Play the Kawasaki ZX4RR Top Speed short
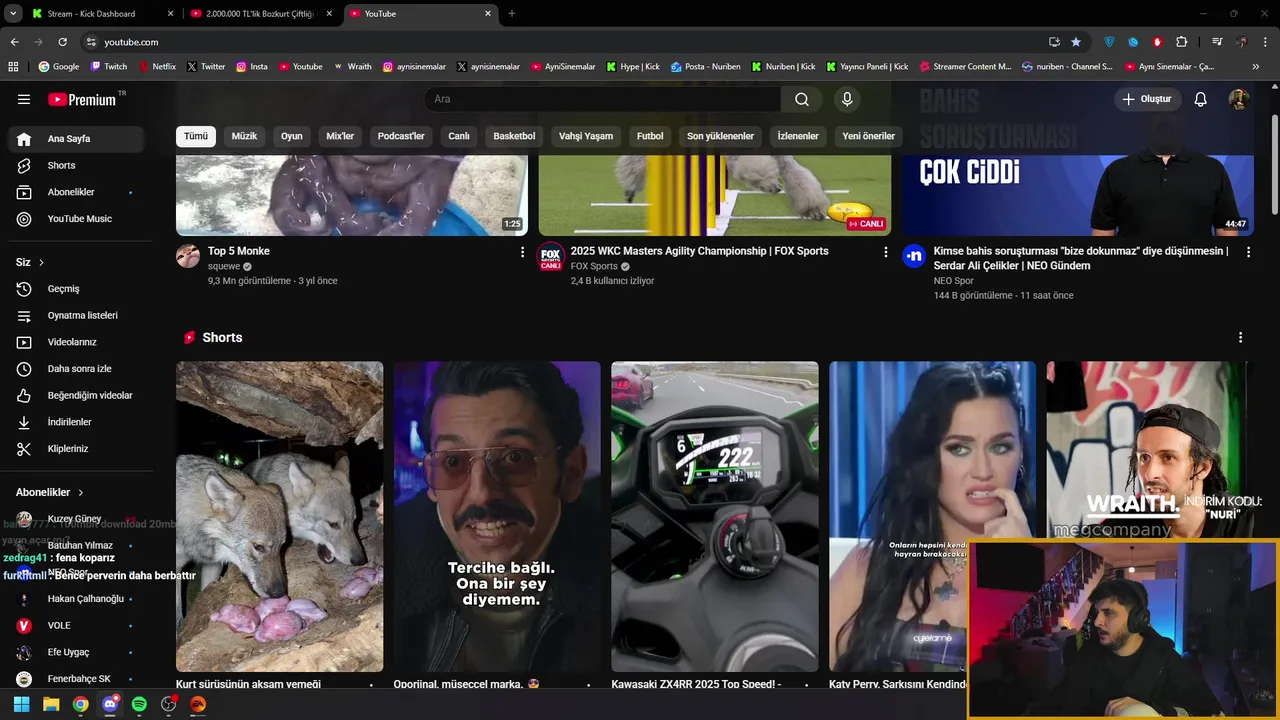Image resolution: width=1280 pixels, height=720 pixels. click(714, 516)
